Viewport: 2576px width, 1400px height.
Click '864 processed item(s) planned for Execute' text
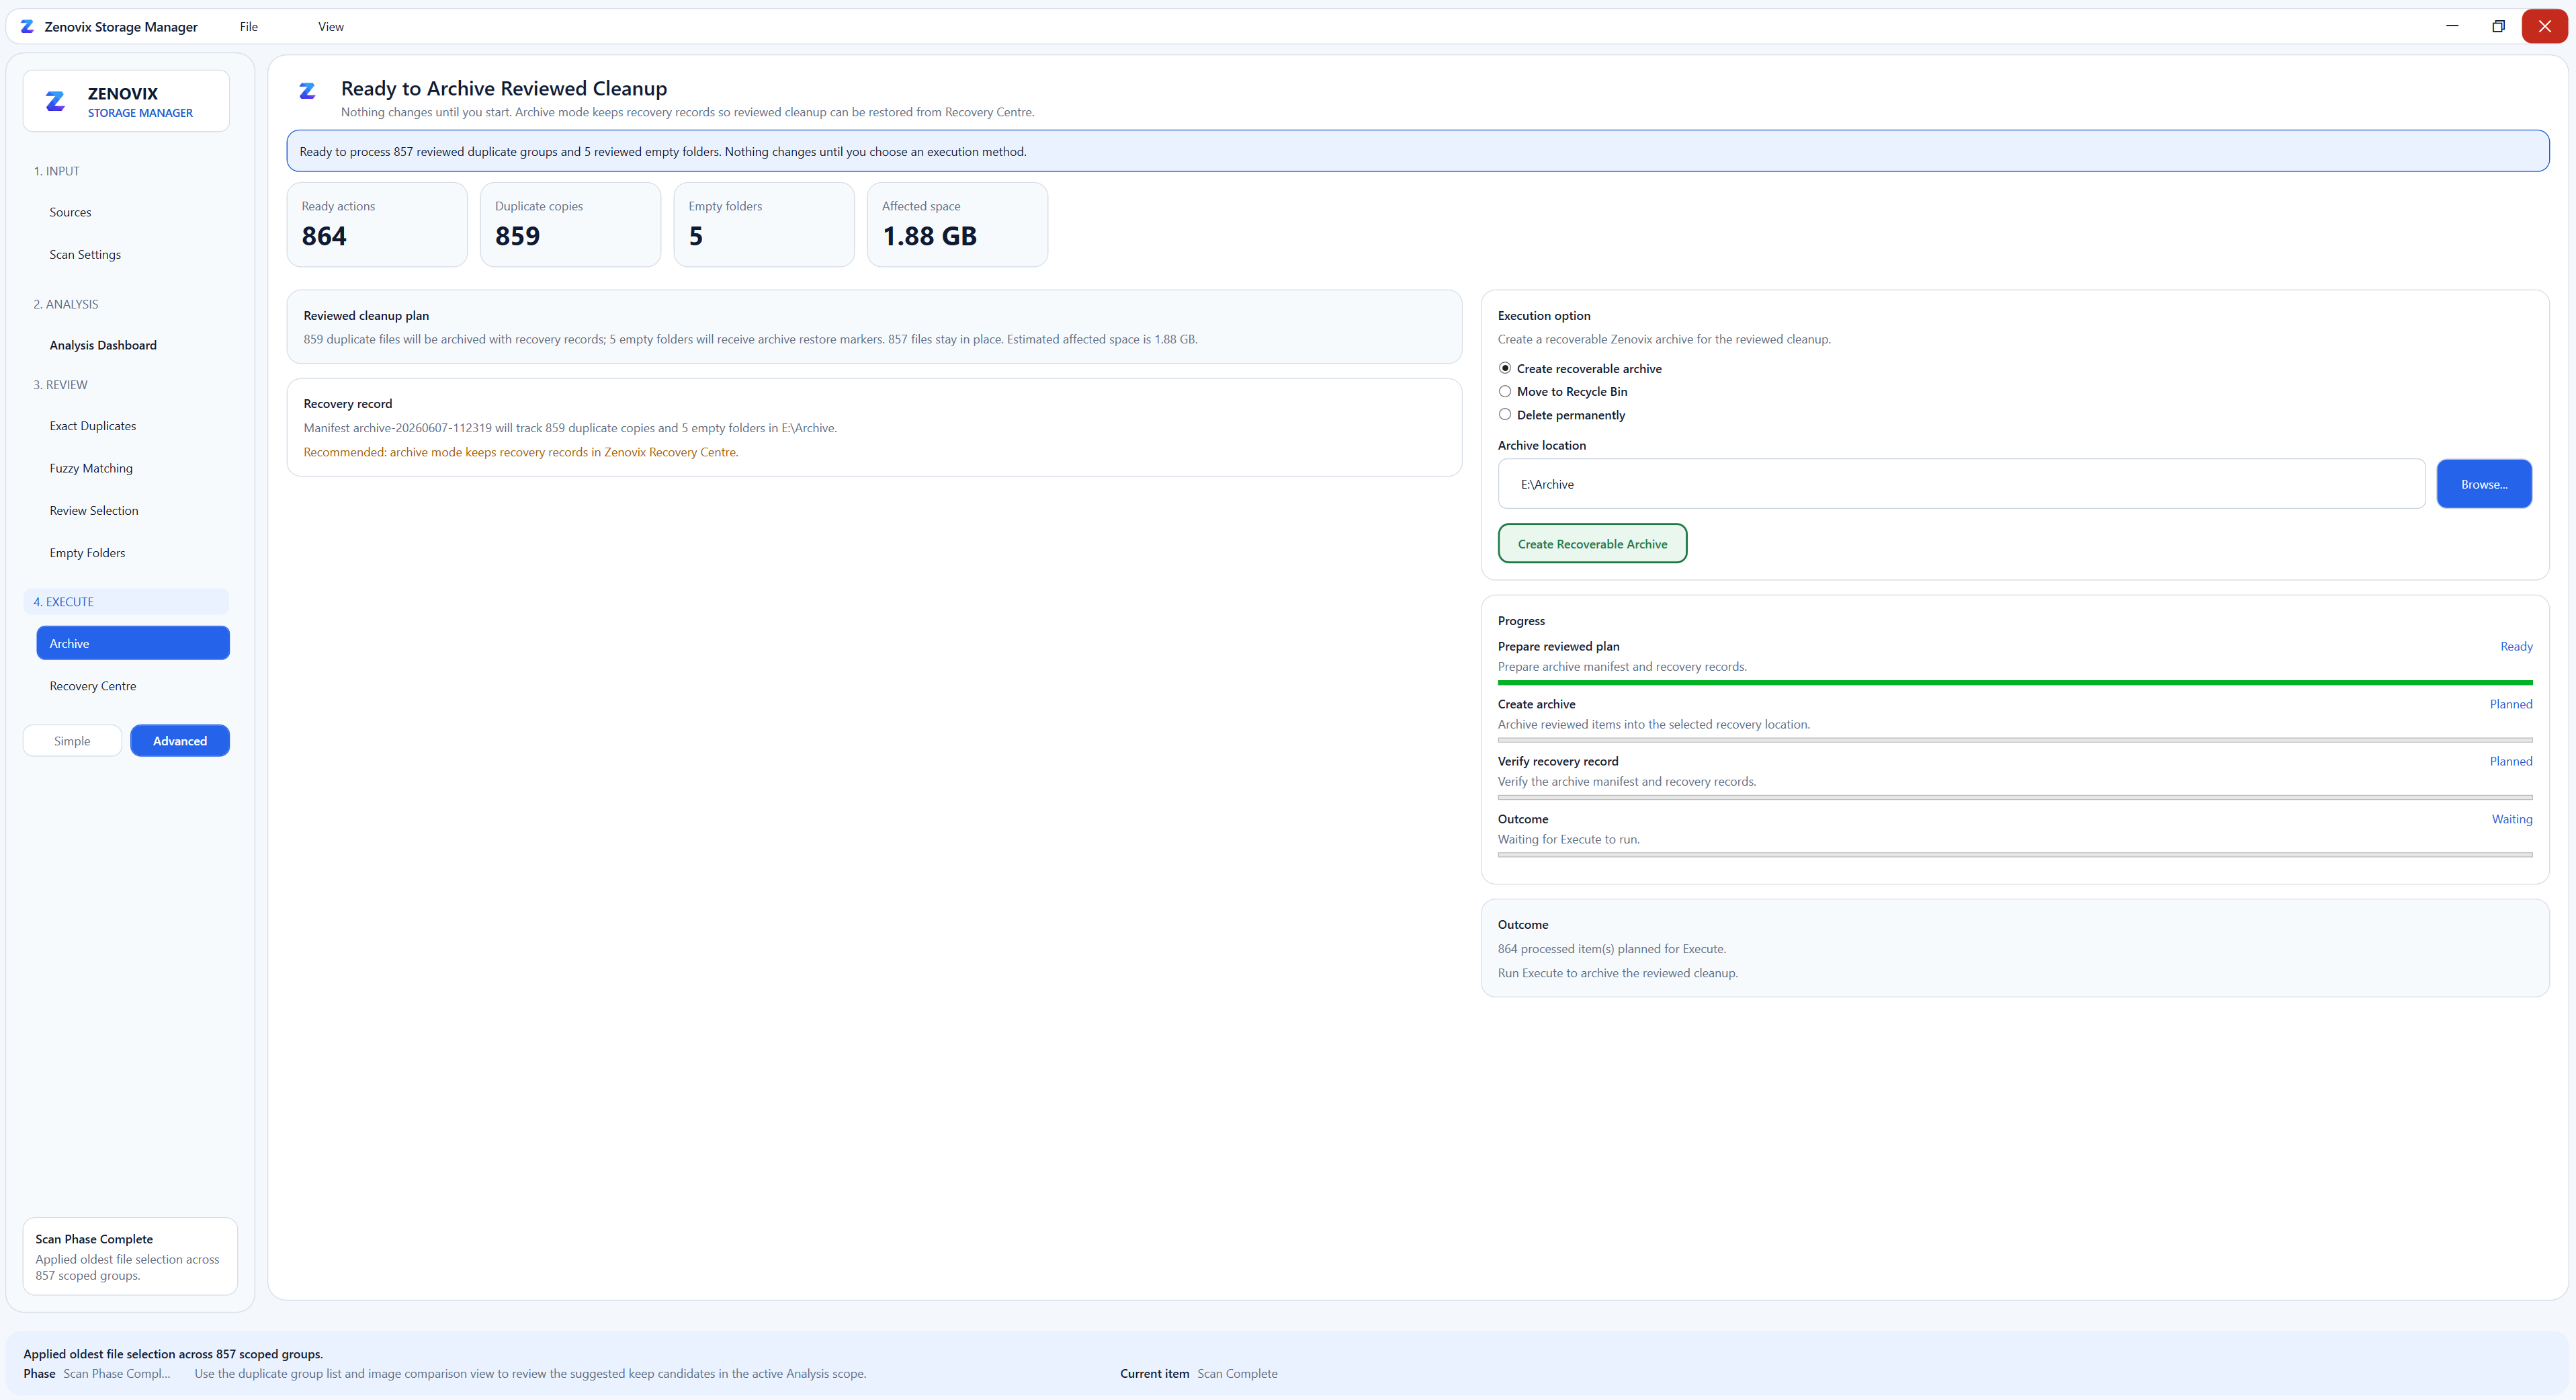point(1612,949)
